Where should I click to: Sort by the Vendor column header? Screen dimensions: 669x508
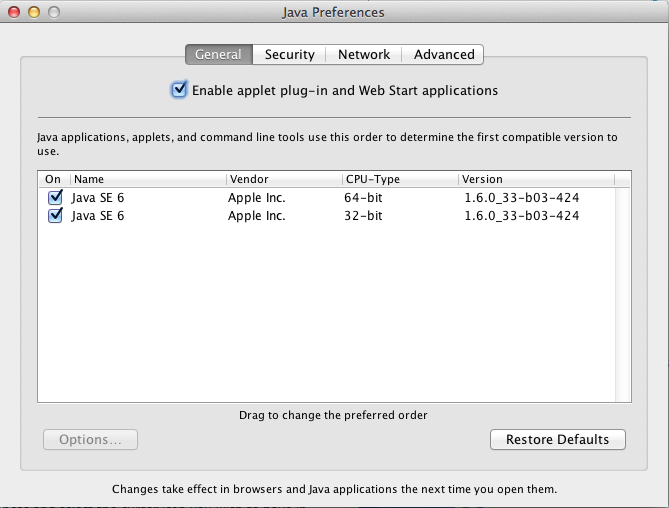284,179
